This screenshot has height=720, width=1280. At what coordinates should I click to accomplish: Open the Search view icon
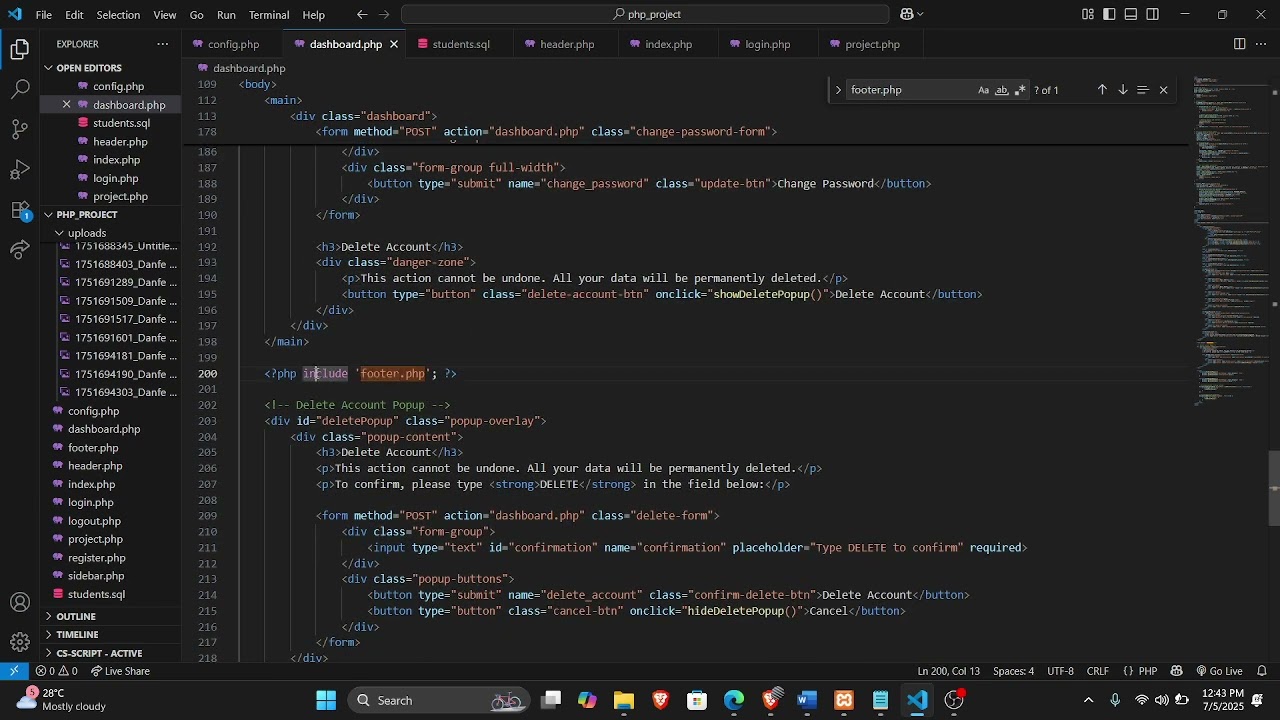[x=20, y=89]
